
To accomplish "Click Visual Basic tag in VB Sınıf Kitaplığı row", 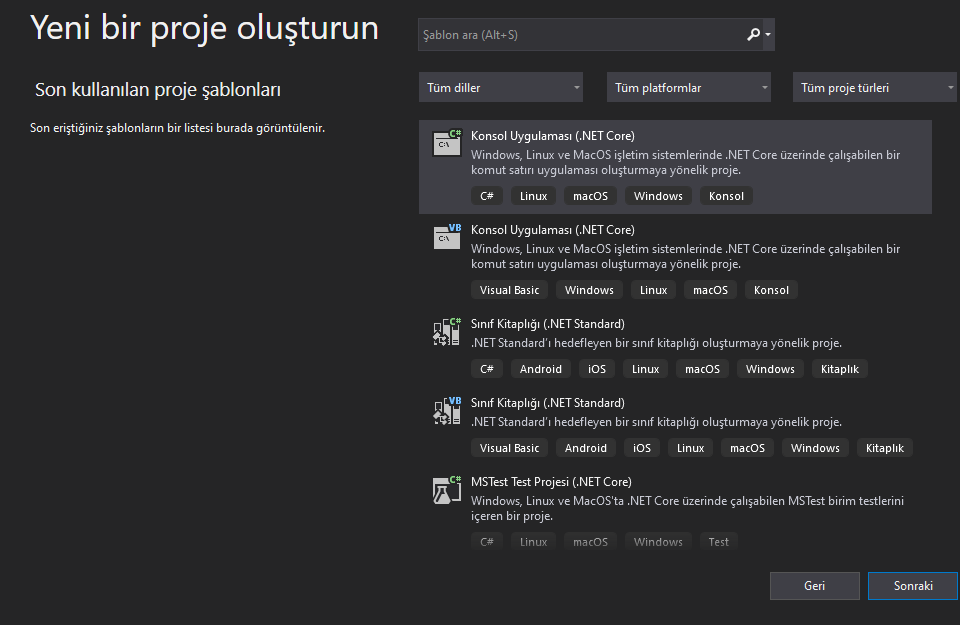I will pyautogui.click(x=509, y=448).
